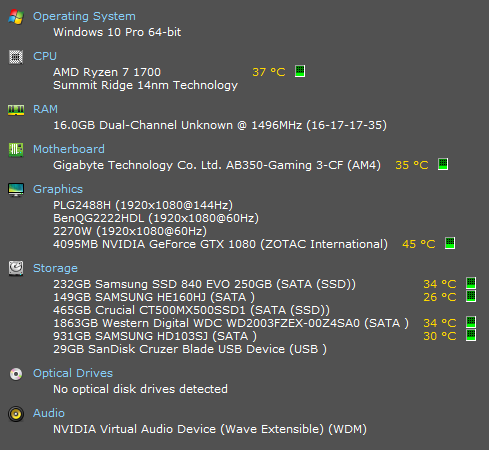Open the Graphics section heading

coord(58,189)
